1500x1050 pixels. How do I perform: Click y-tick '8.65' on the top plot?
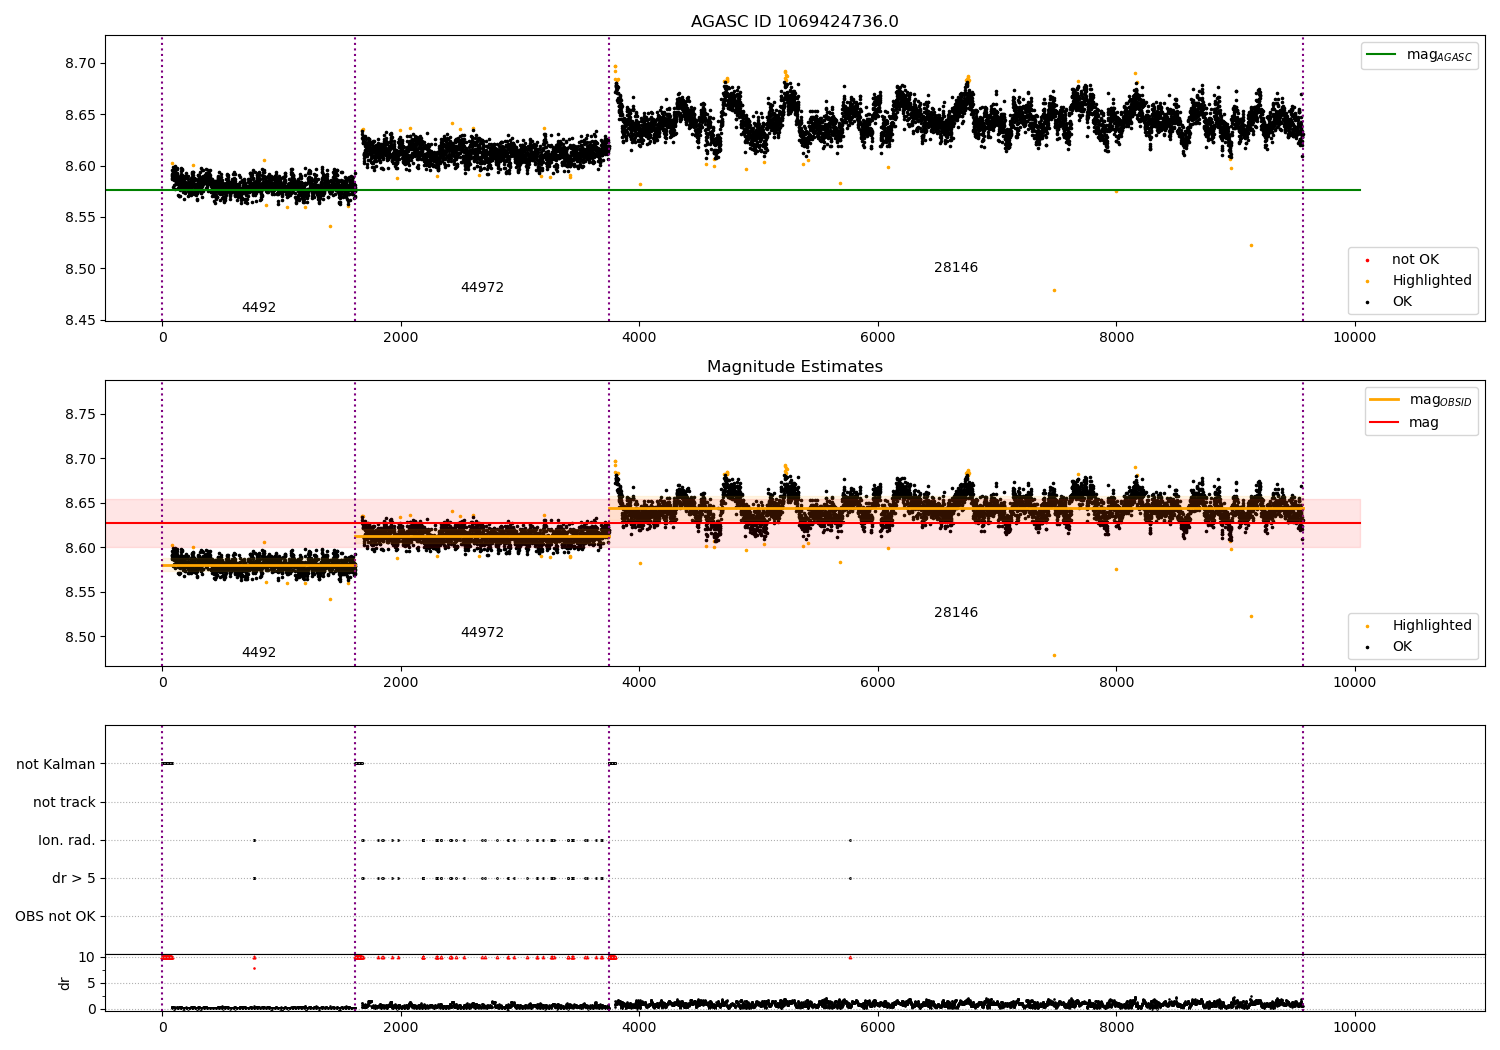coord(81,115)
